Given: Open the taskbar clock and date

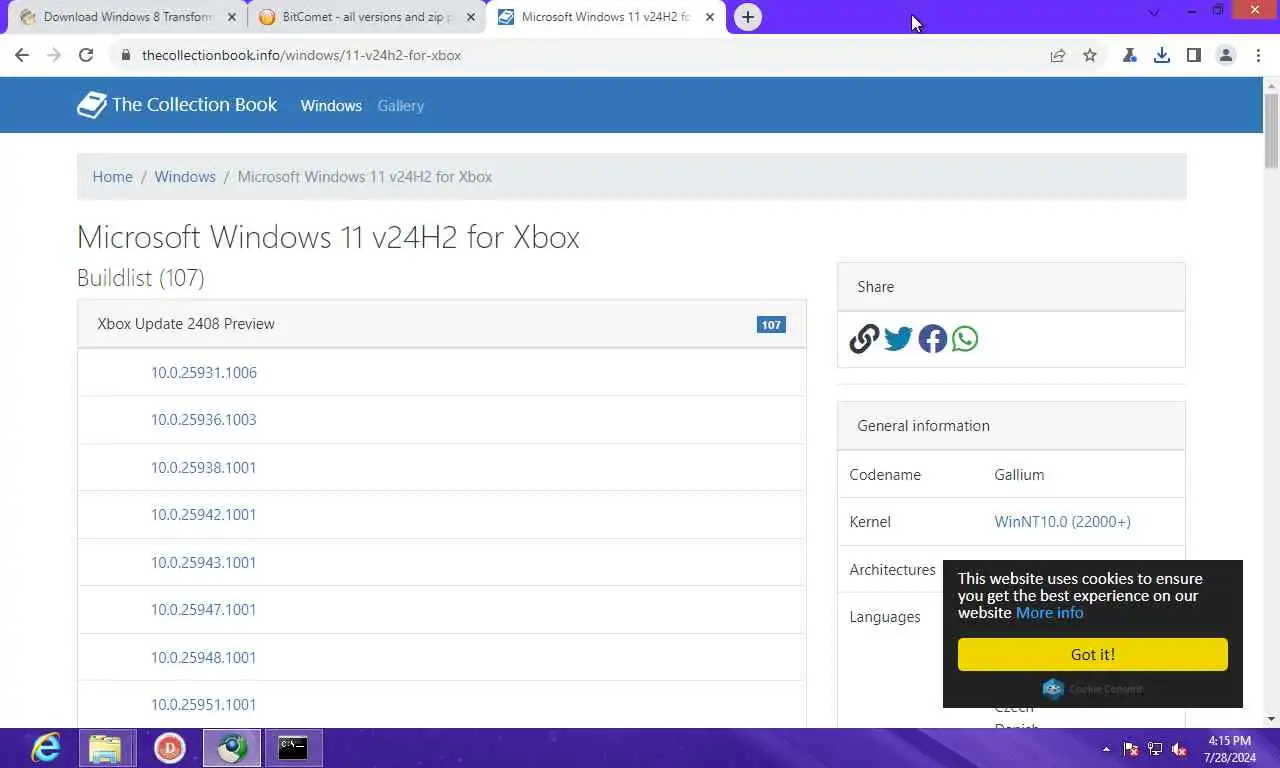Looking at the screenshot, I should (x=1230, y=749).
